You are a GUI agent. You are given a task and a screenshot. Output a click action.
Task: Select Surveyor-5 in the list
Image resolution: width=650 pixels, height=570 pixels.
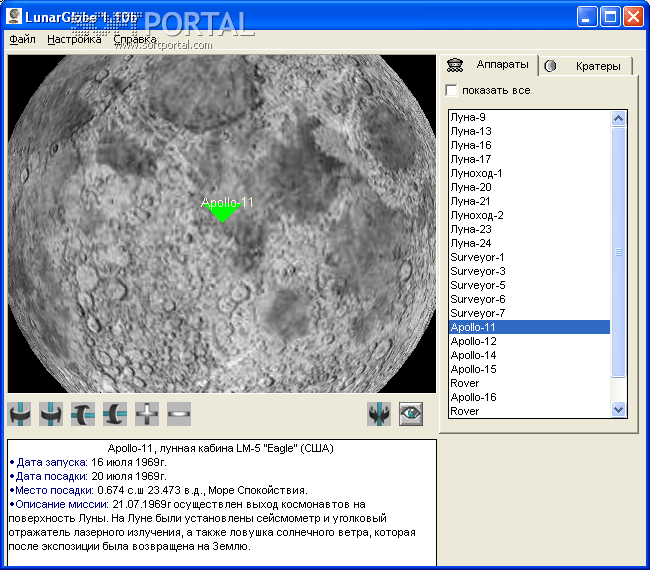pyautogui.click(x=477, y=285)
